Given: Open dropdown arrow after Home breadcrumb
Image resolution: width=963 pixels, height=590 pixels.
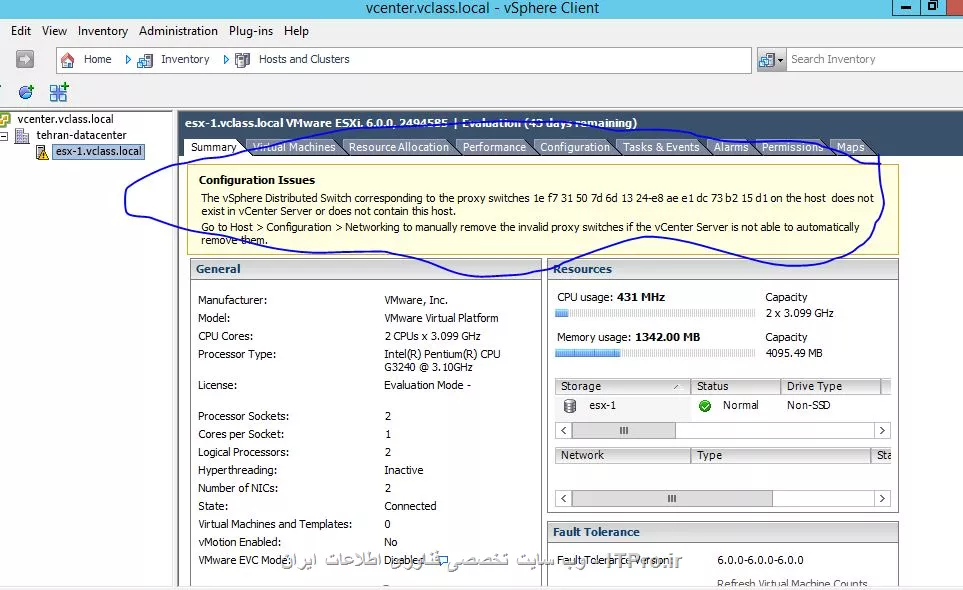Looking at the screenshot, I should click(x=128, y=60).
